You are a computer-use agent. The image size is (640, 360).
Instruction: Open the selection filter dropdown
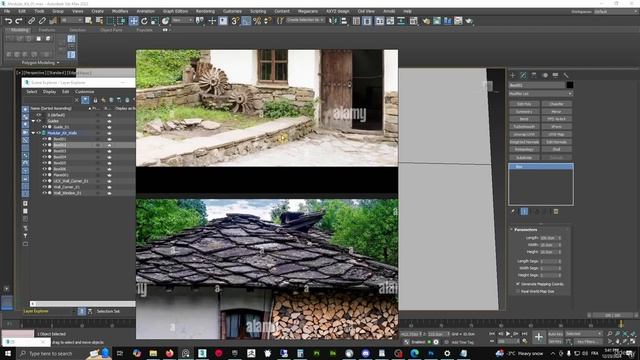pos(71,20)
